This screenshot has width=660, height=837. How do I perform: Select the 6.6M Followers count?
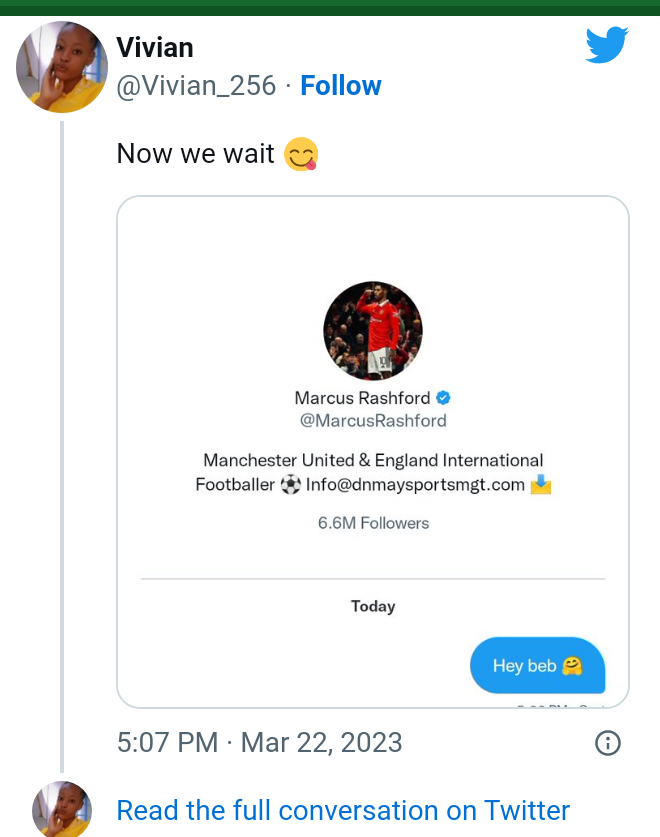click(x=373, y=523)
